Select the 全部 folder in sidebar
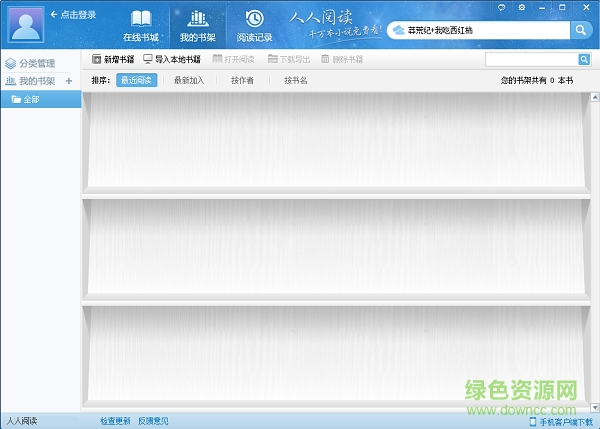The height and width of the screenshot is (429, 600). 32,100
